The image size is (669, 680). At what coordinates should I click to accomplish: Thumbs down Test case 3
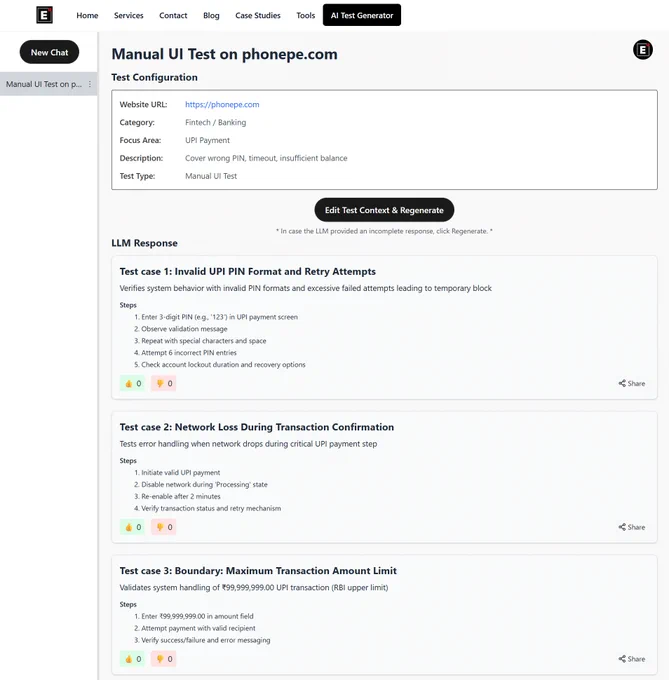click(164, 659)
